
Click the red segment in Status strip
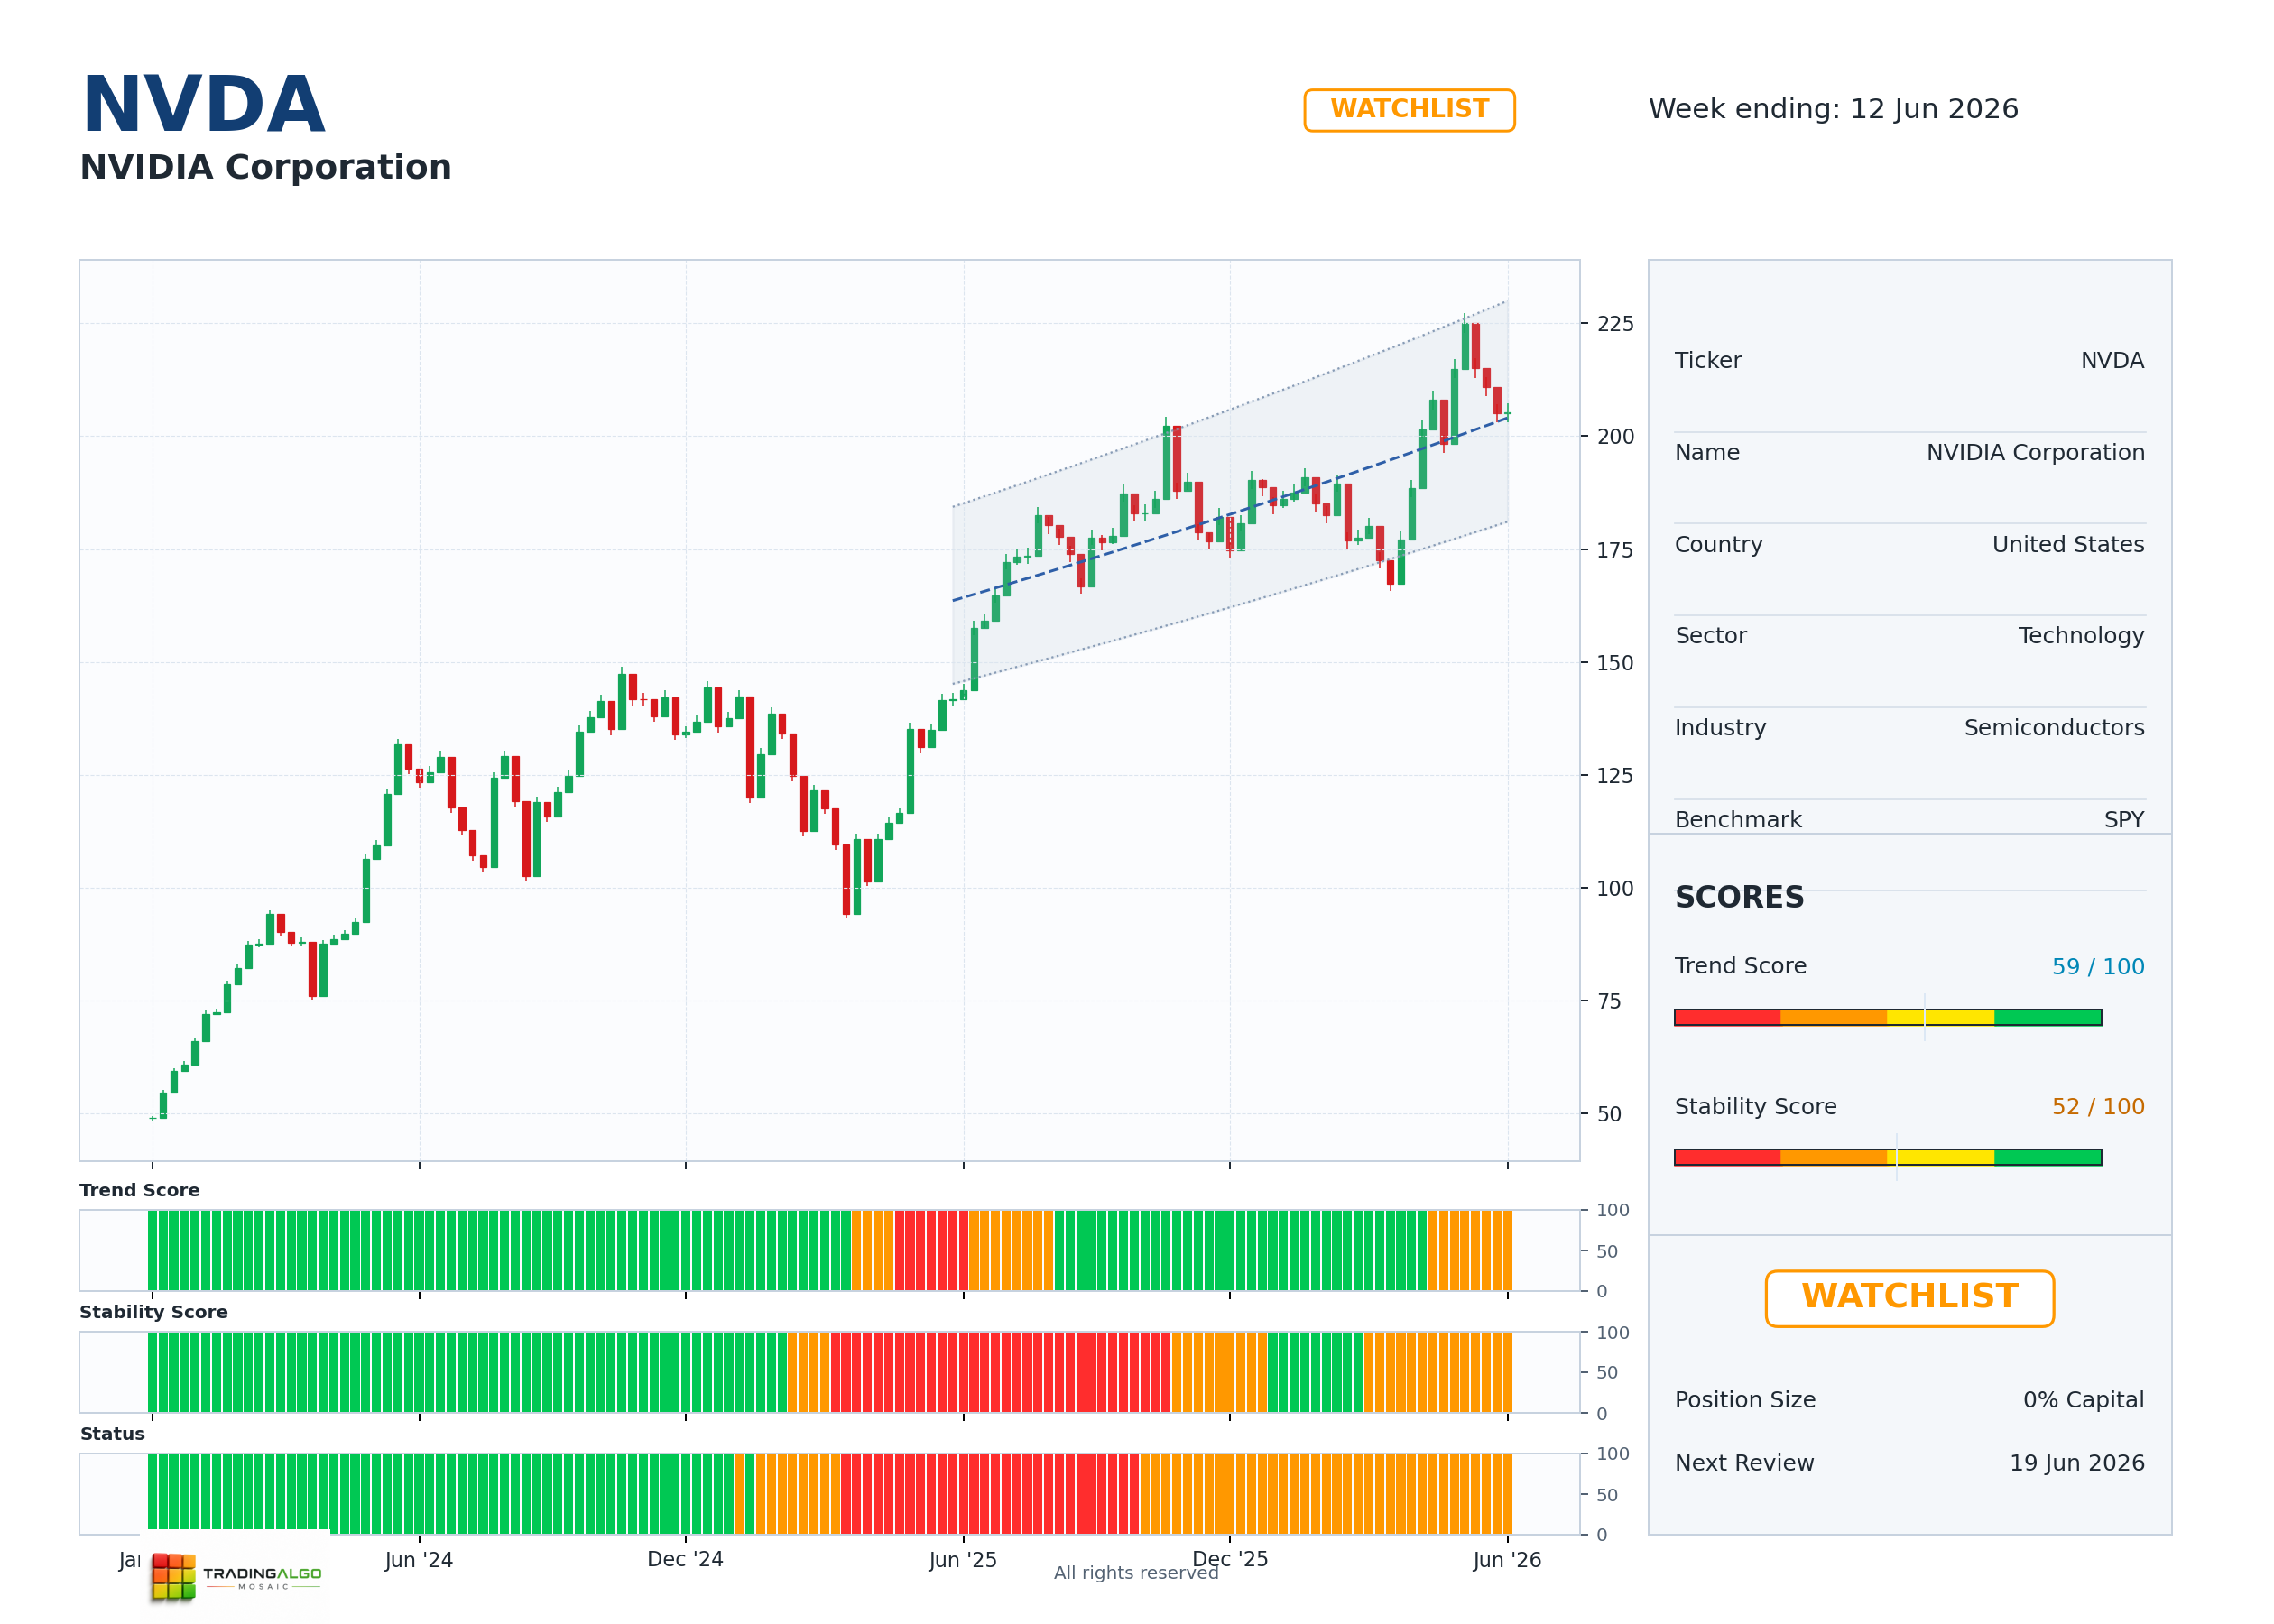point(990,1494)
